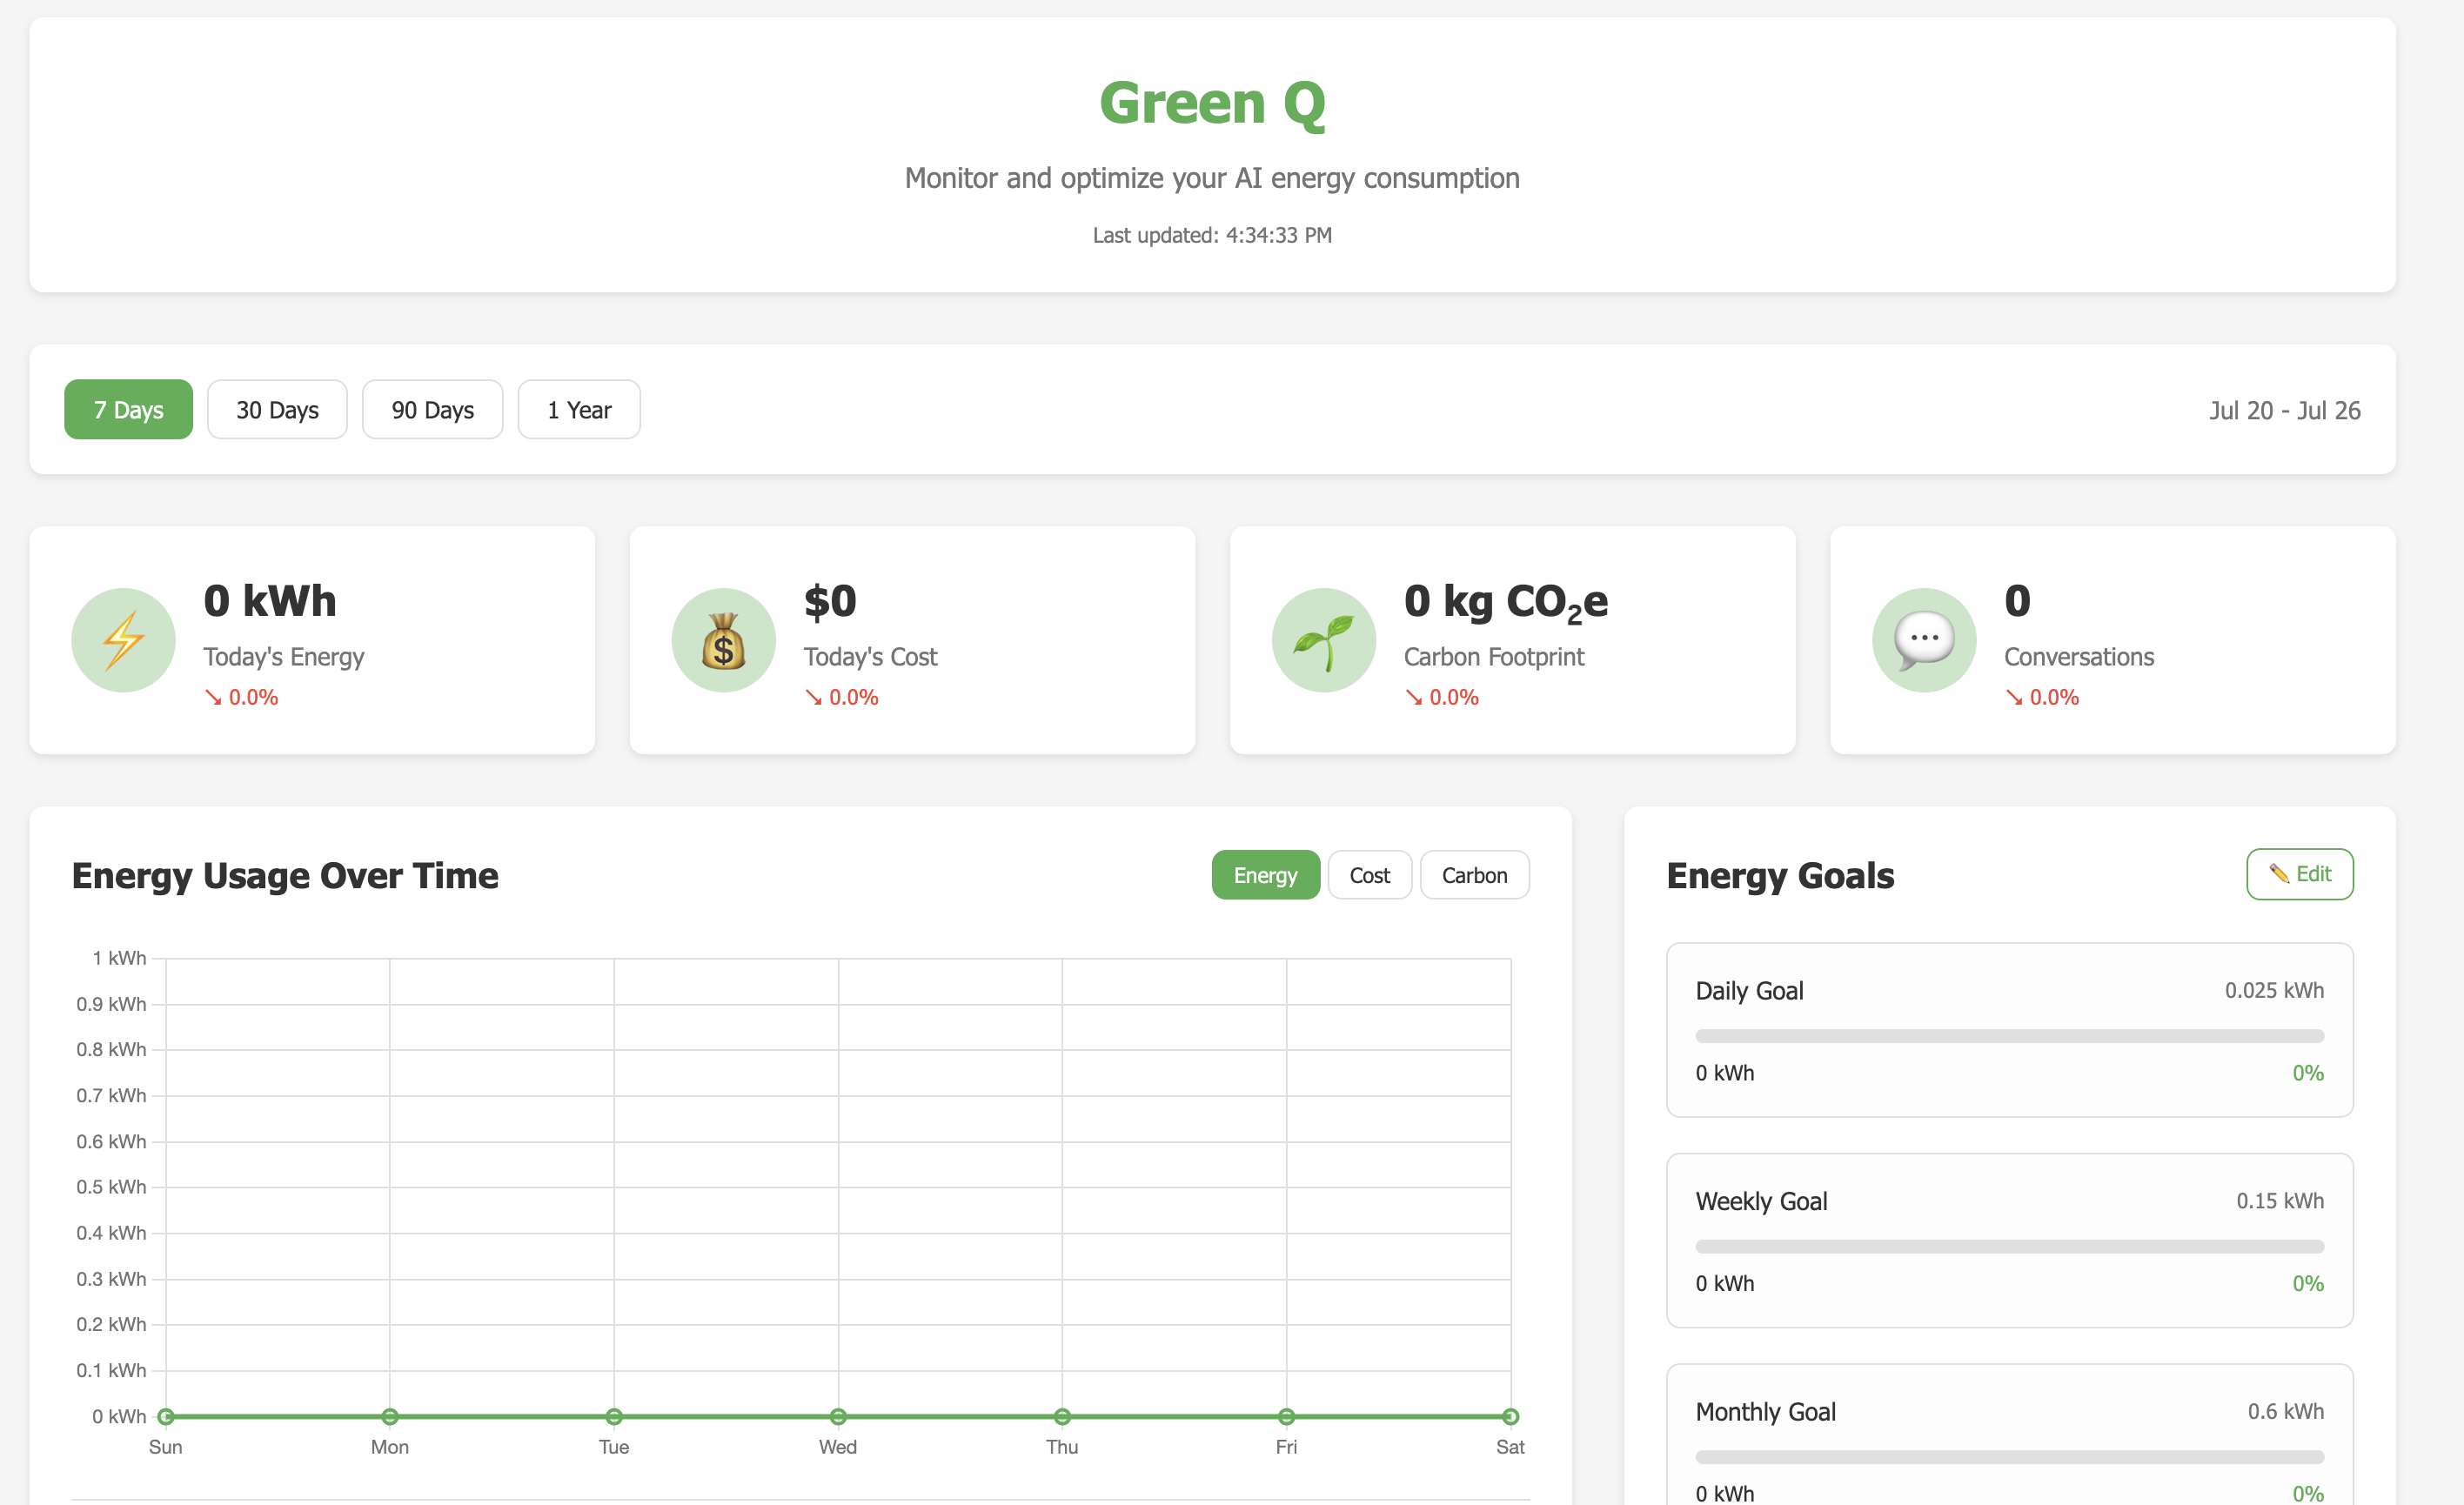This screenshot has height=1505, width=2464.
Task: Click the Daily Goal progress bar
Action: 2009,1036
